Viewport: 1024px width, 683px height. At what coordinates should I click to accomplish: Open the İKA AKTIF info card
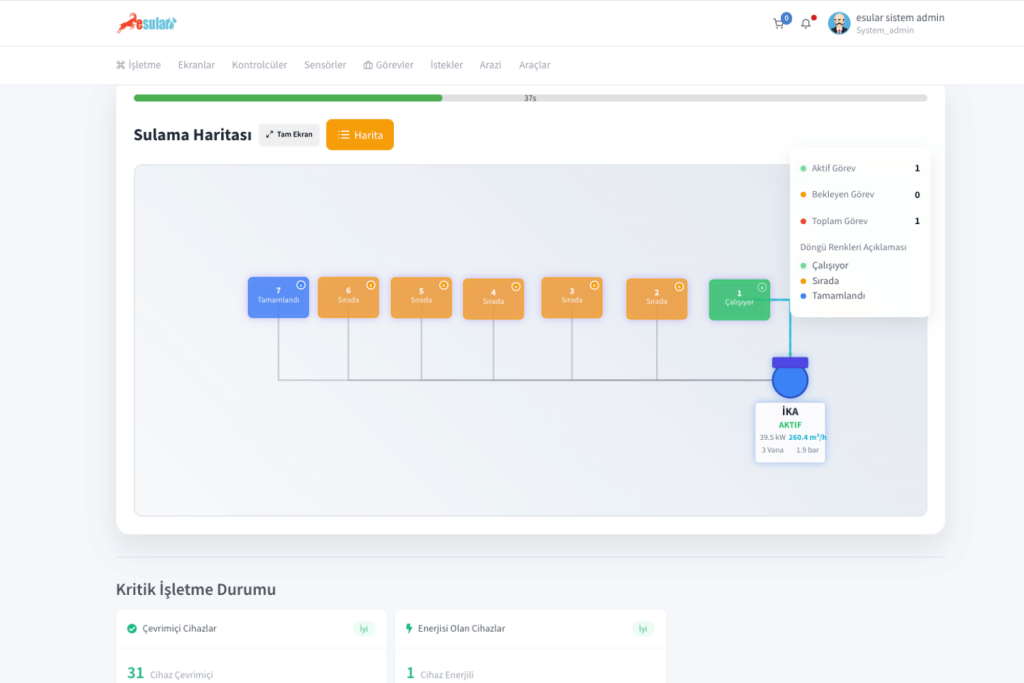pos(790,431)
